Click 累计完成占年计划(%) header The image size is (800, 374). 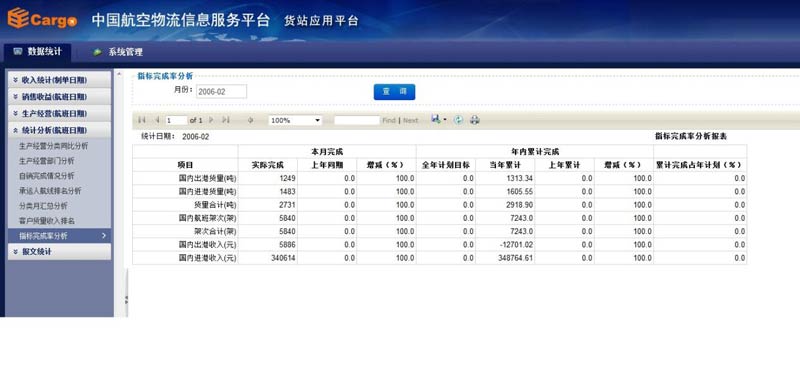click(700, 165)
